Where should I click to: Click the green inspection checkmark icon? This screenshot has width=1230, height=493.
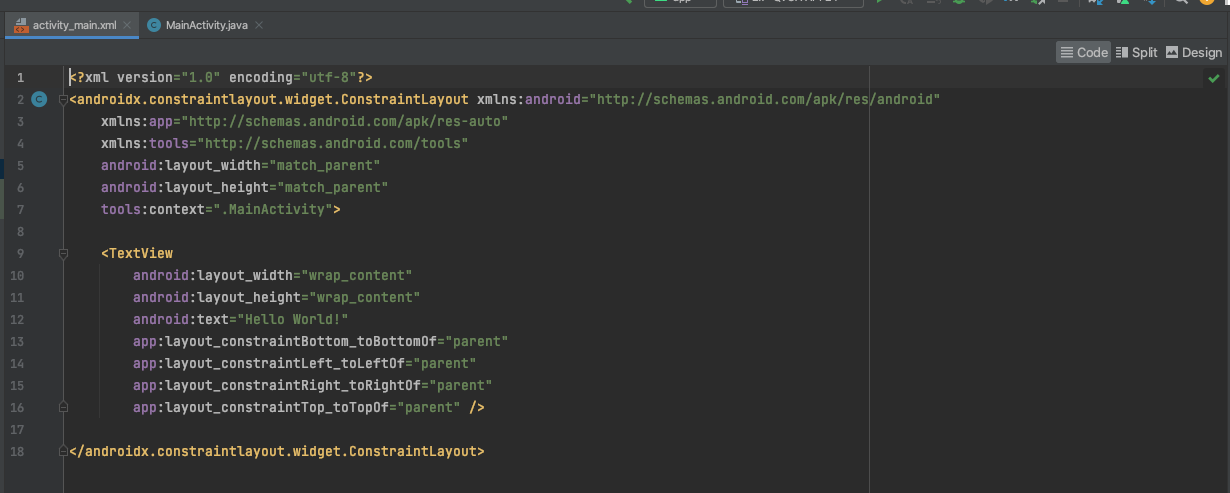click(1213, 78)
